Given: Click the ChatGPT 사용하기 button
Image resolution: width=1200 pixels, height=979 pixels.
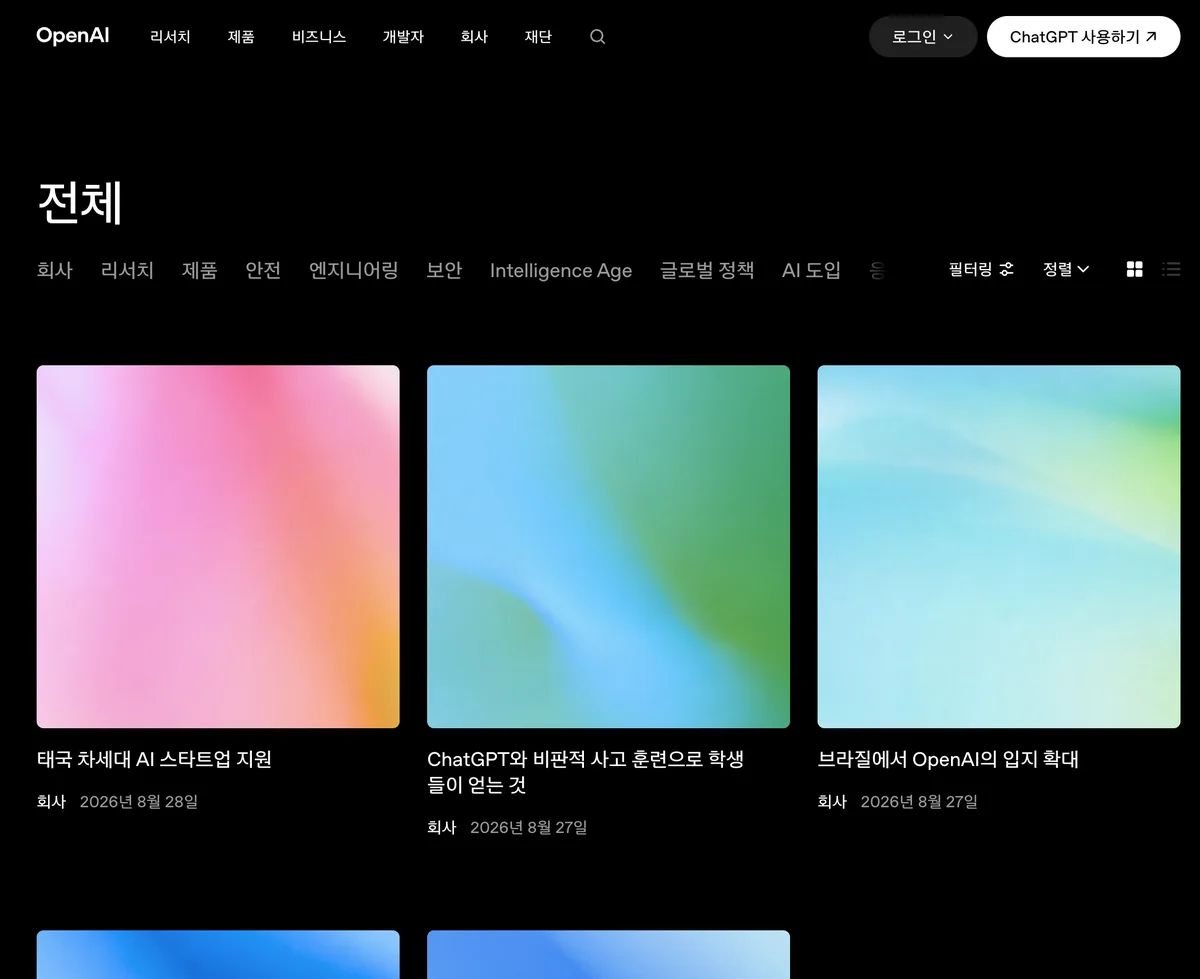Looking at the screenshot, I should click(x=1083, y=37).
